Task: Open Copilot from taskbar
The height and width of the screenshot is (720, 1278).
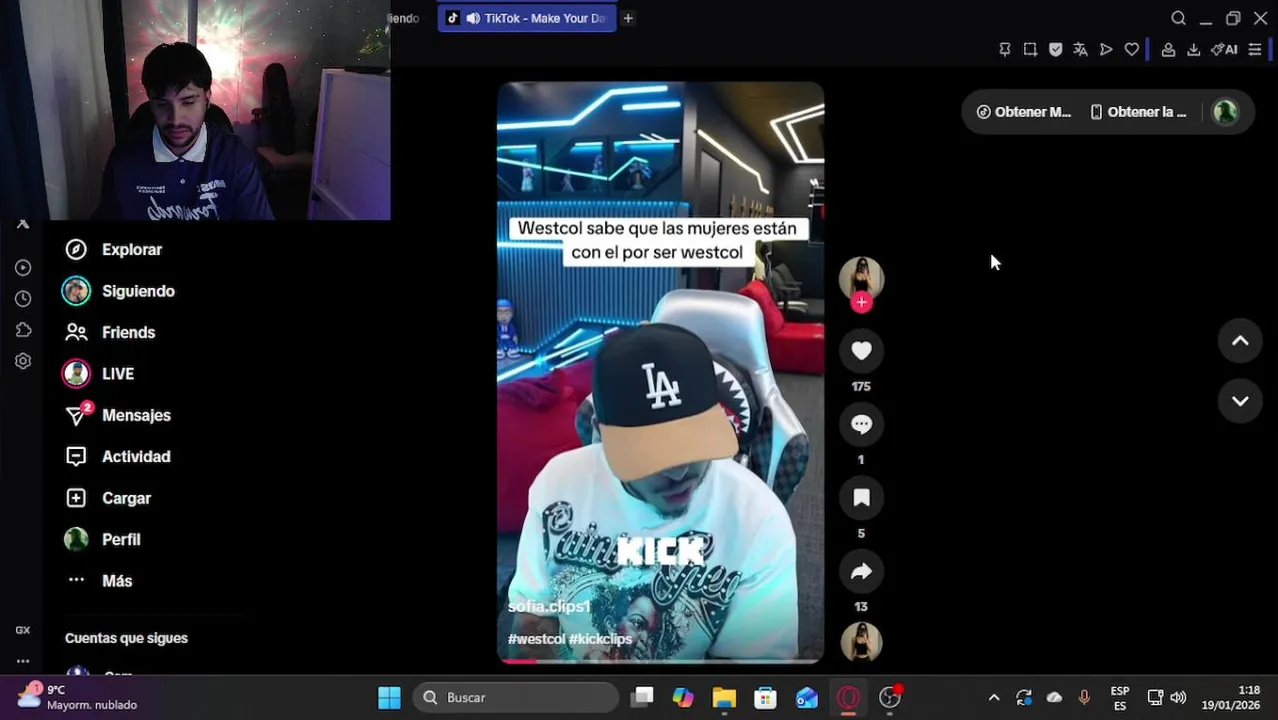Action: coord(683,698)
